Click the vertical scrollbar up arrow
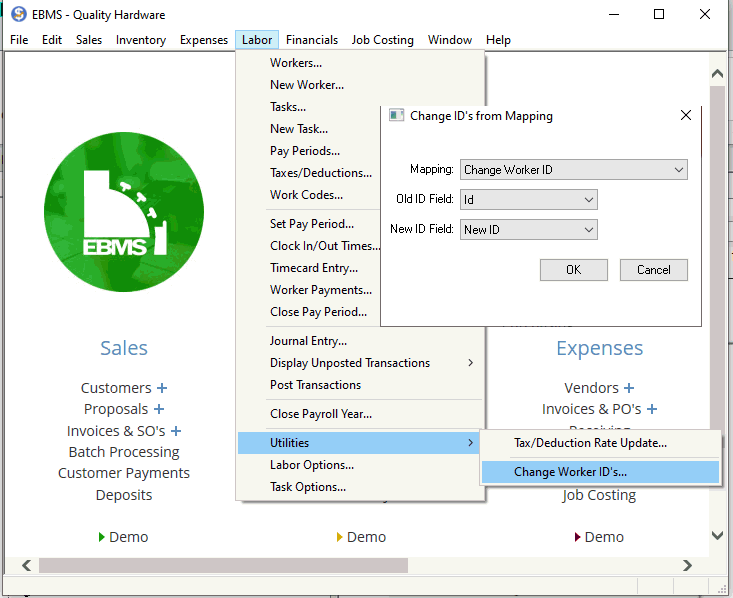The width and height of the screenshot is (733, 598). click(717, 73)
